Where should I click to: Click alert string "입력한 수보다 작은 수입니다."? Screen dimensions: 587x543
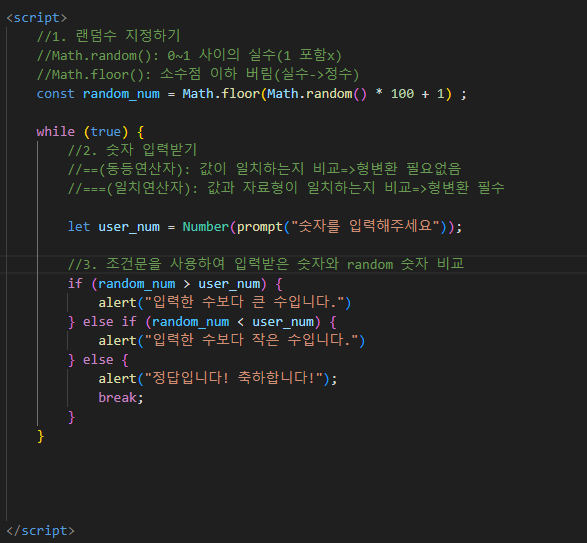pos(252,340)
